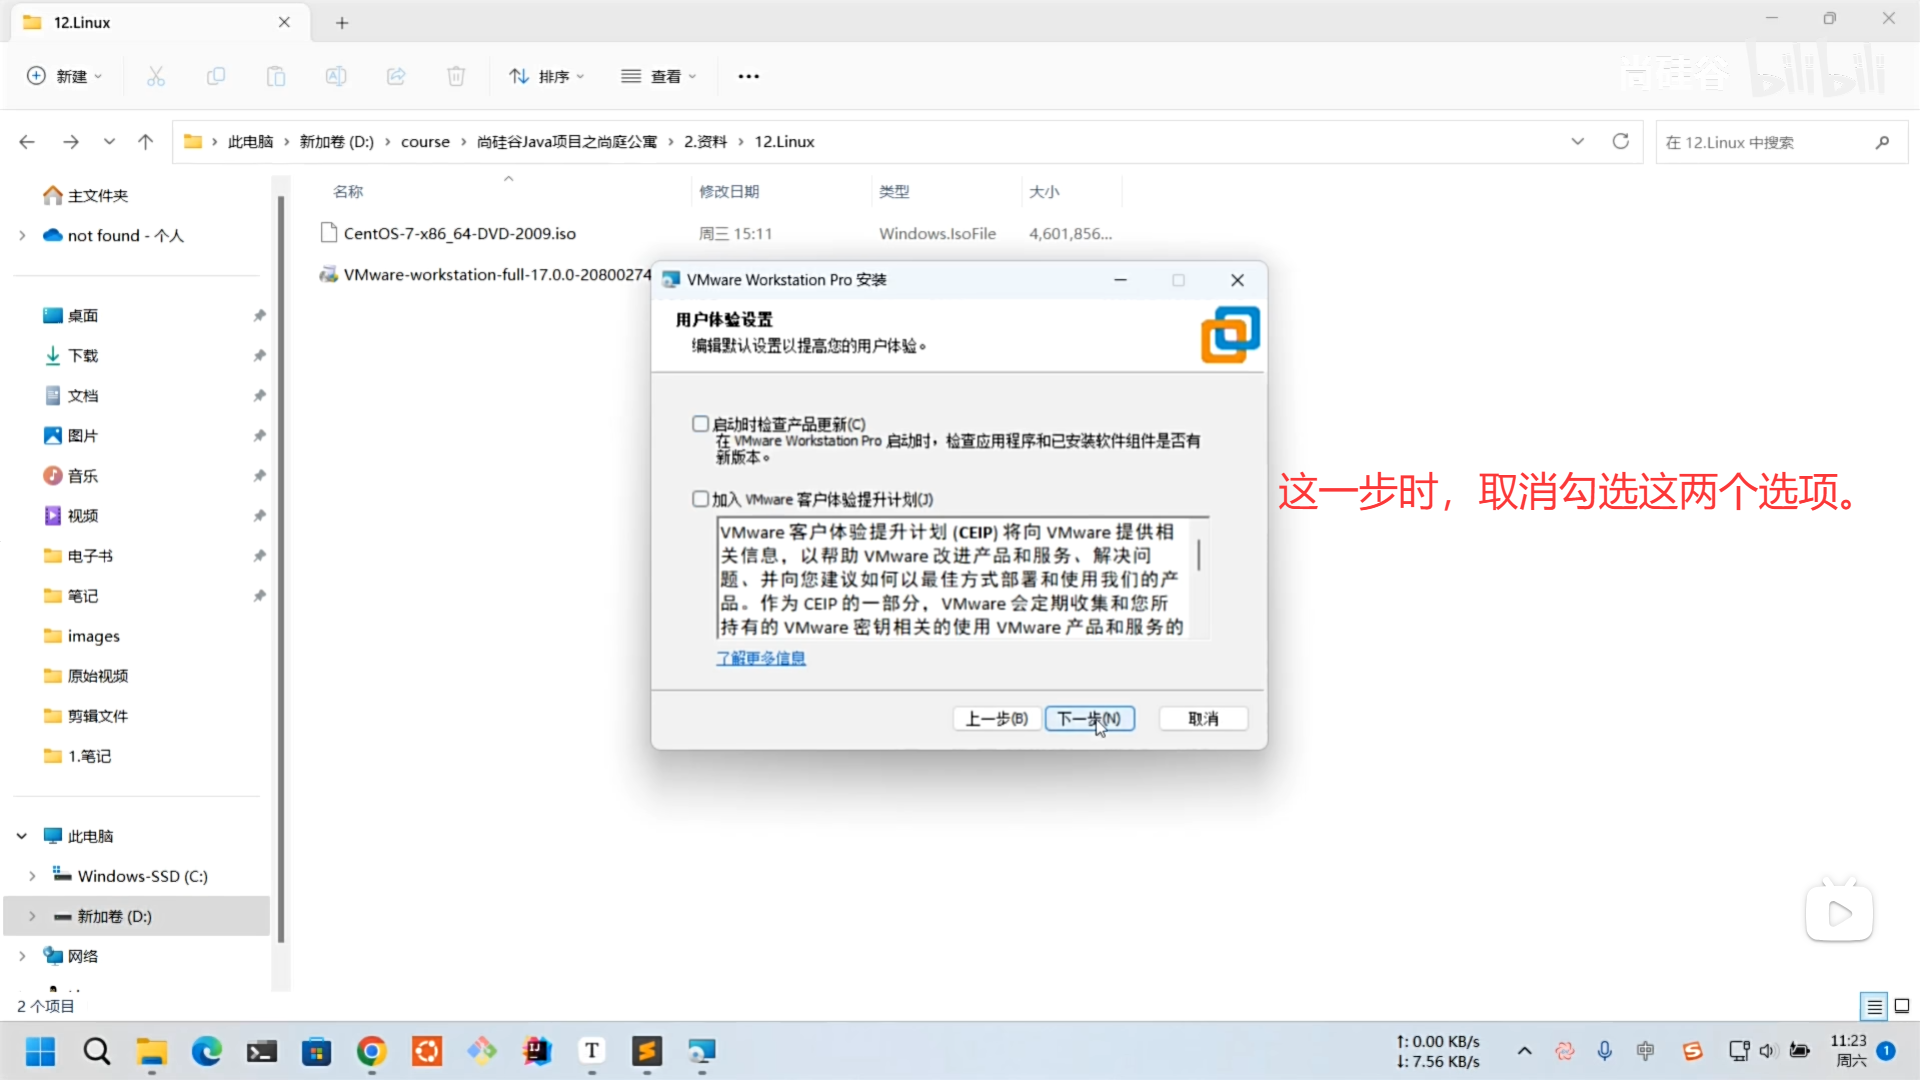Click the cut scissors icon
This screenshot has height=1080, width=1920.
(x=156, y=76)
